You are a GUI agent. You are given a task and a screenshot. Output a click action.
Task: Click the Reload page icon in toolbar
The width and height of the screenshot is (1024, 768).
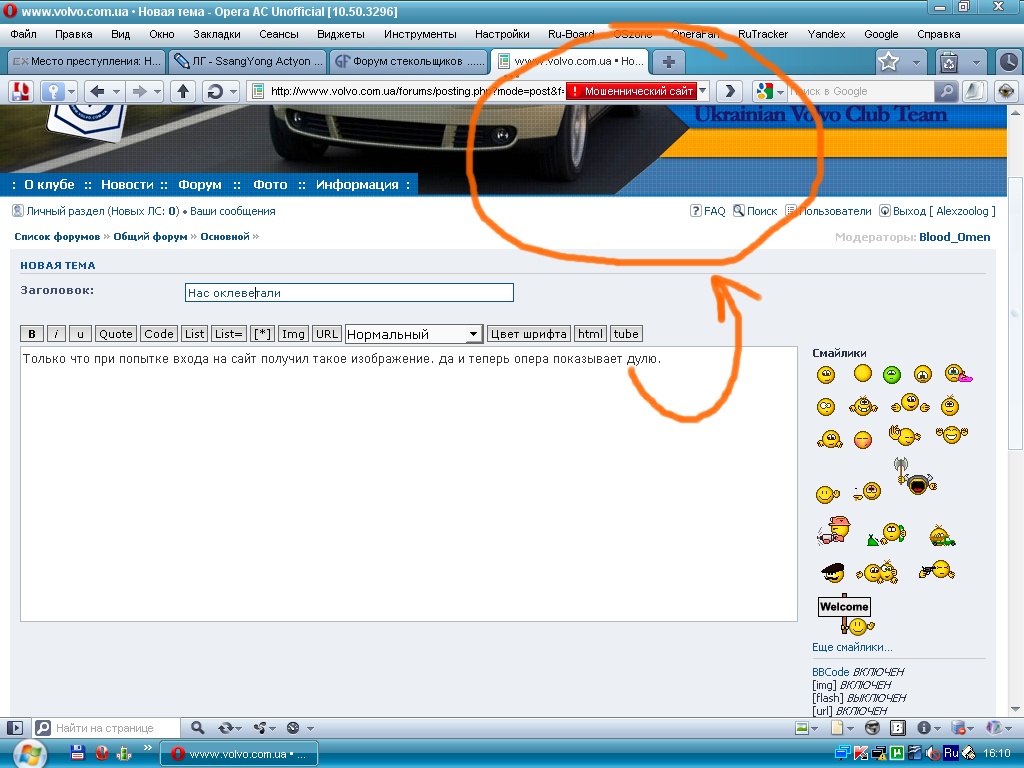point(213,91)
